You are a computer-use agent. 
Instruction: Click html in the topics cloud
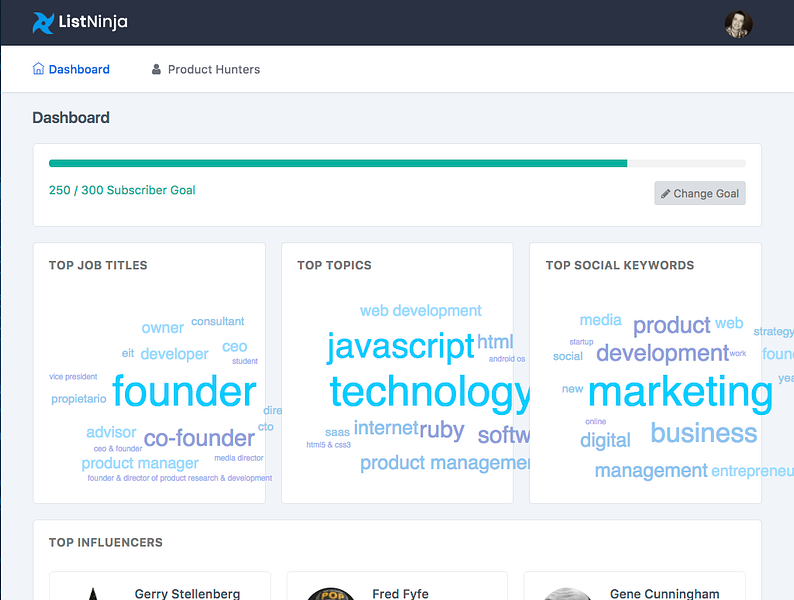pos(495,342)
